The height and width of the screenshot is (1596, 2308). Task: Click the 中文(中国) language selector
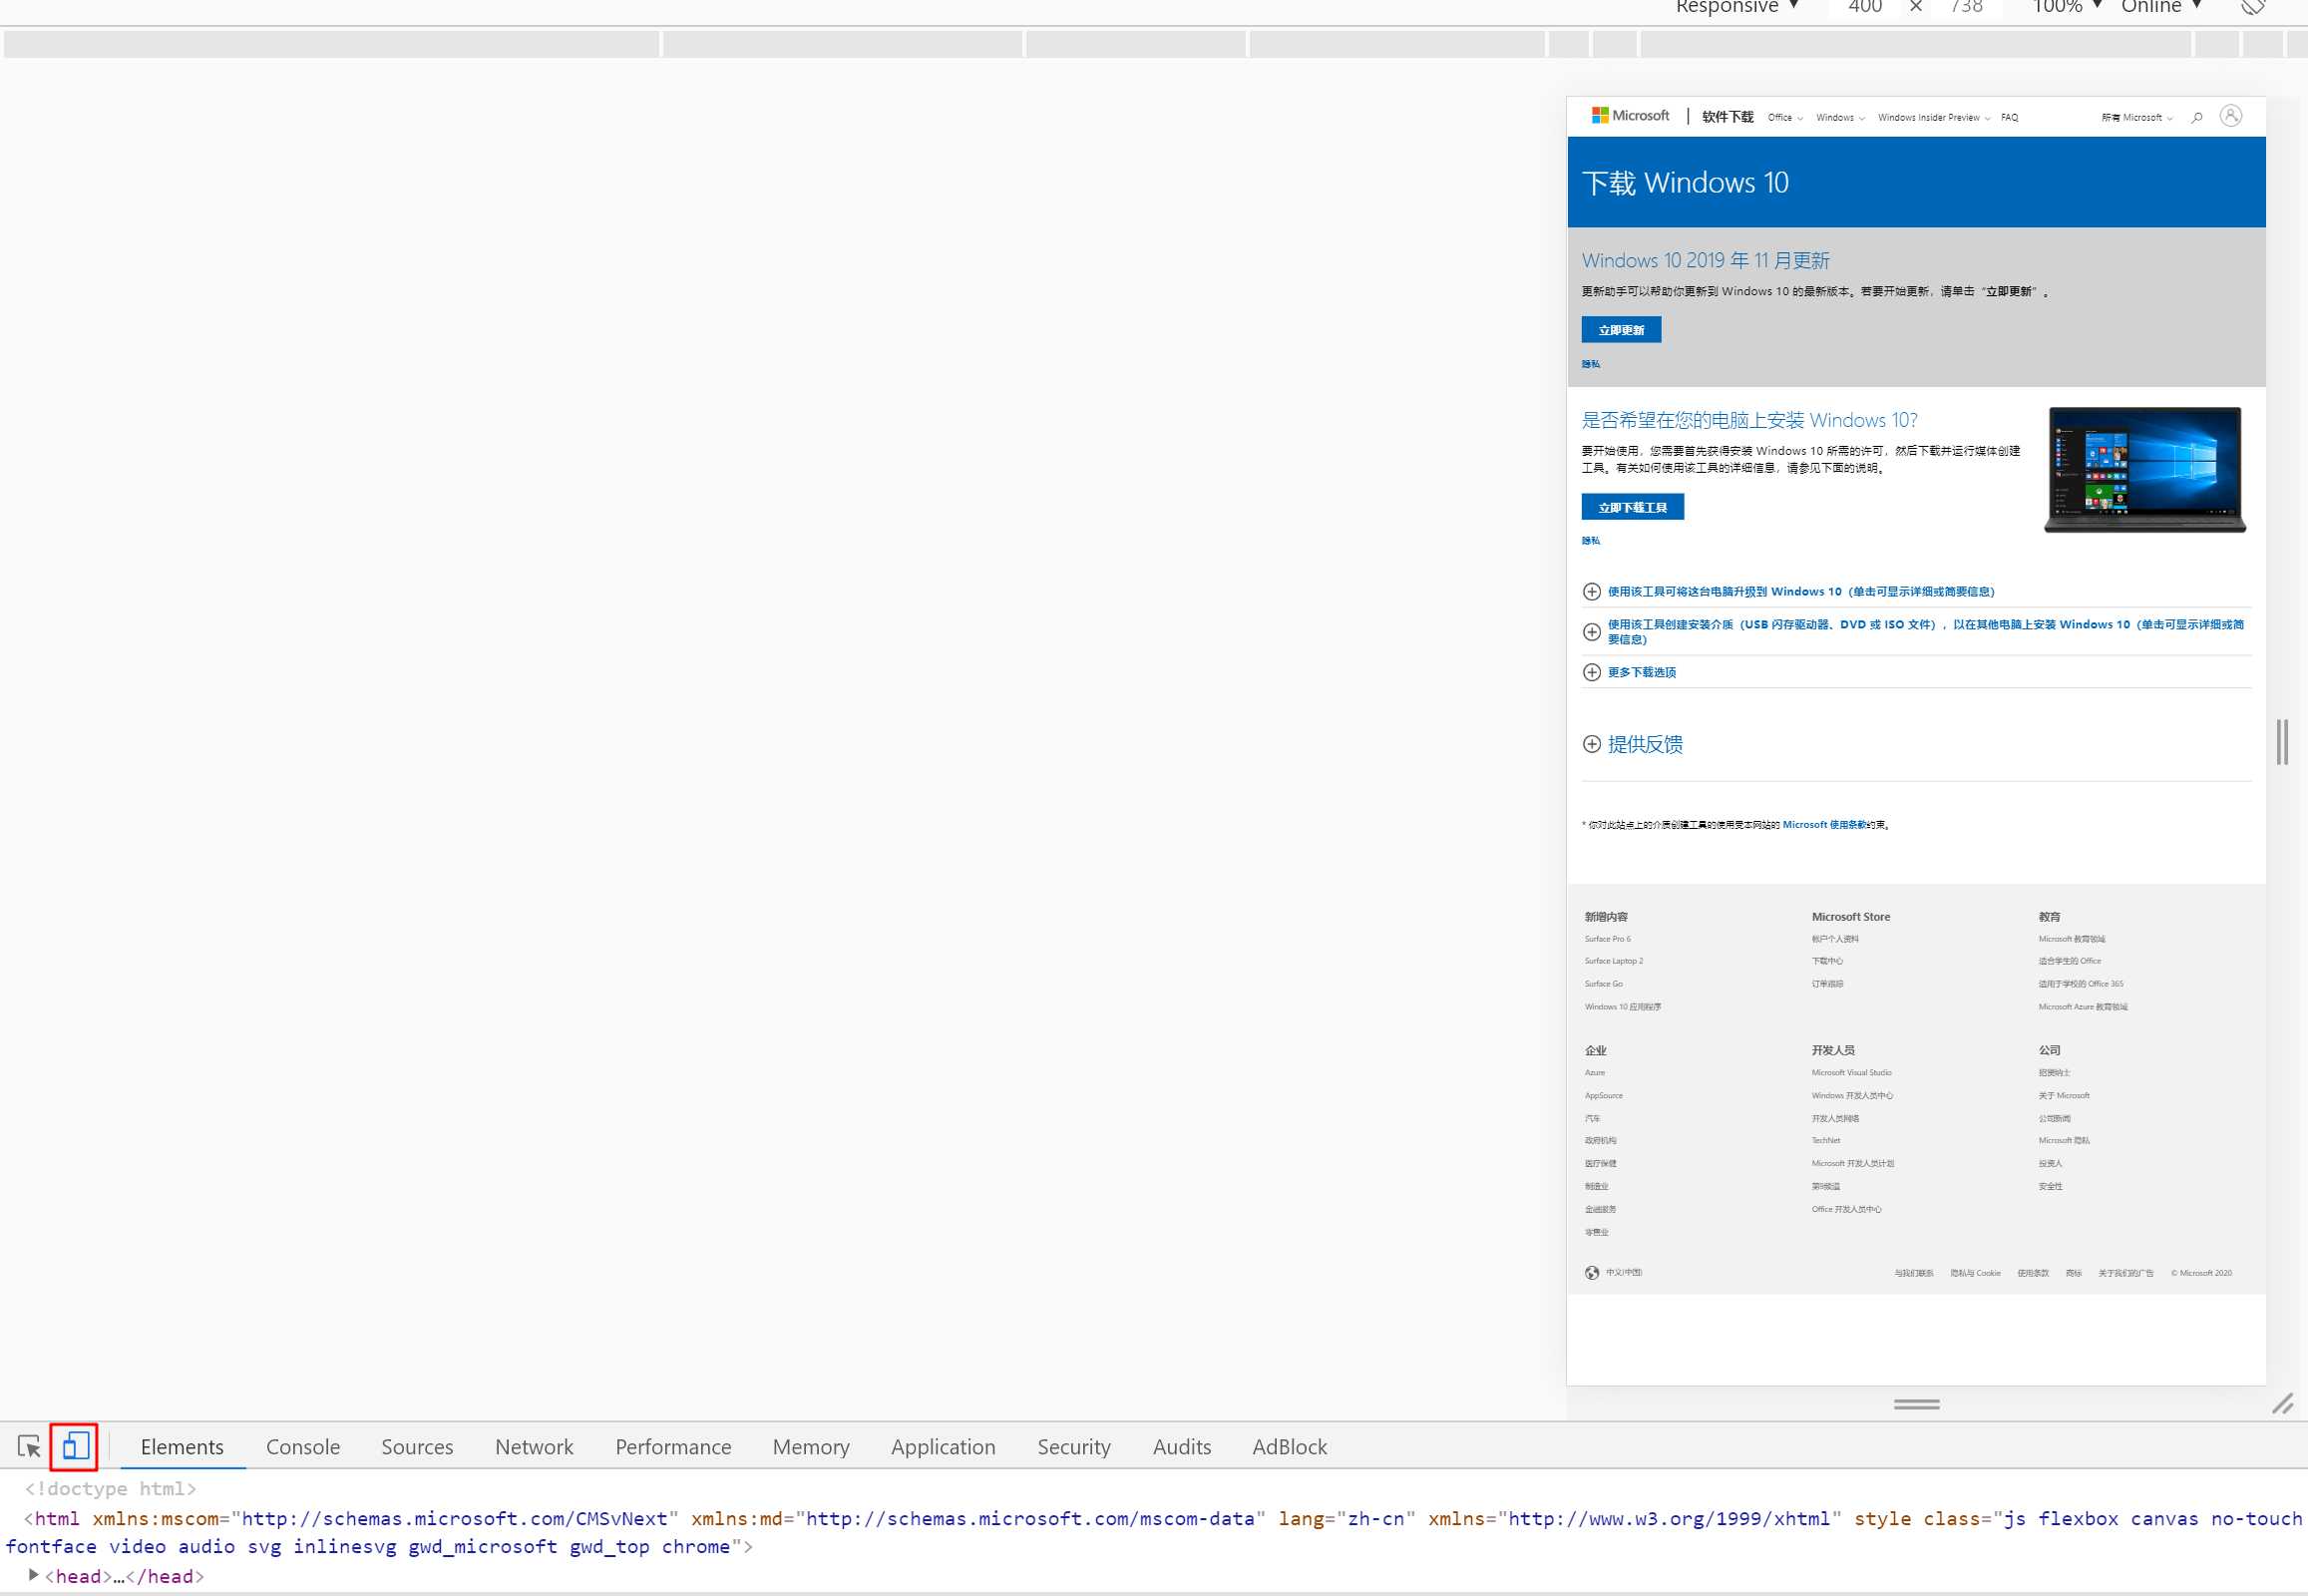tap(1623, 1273)
